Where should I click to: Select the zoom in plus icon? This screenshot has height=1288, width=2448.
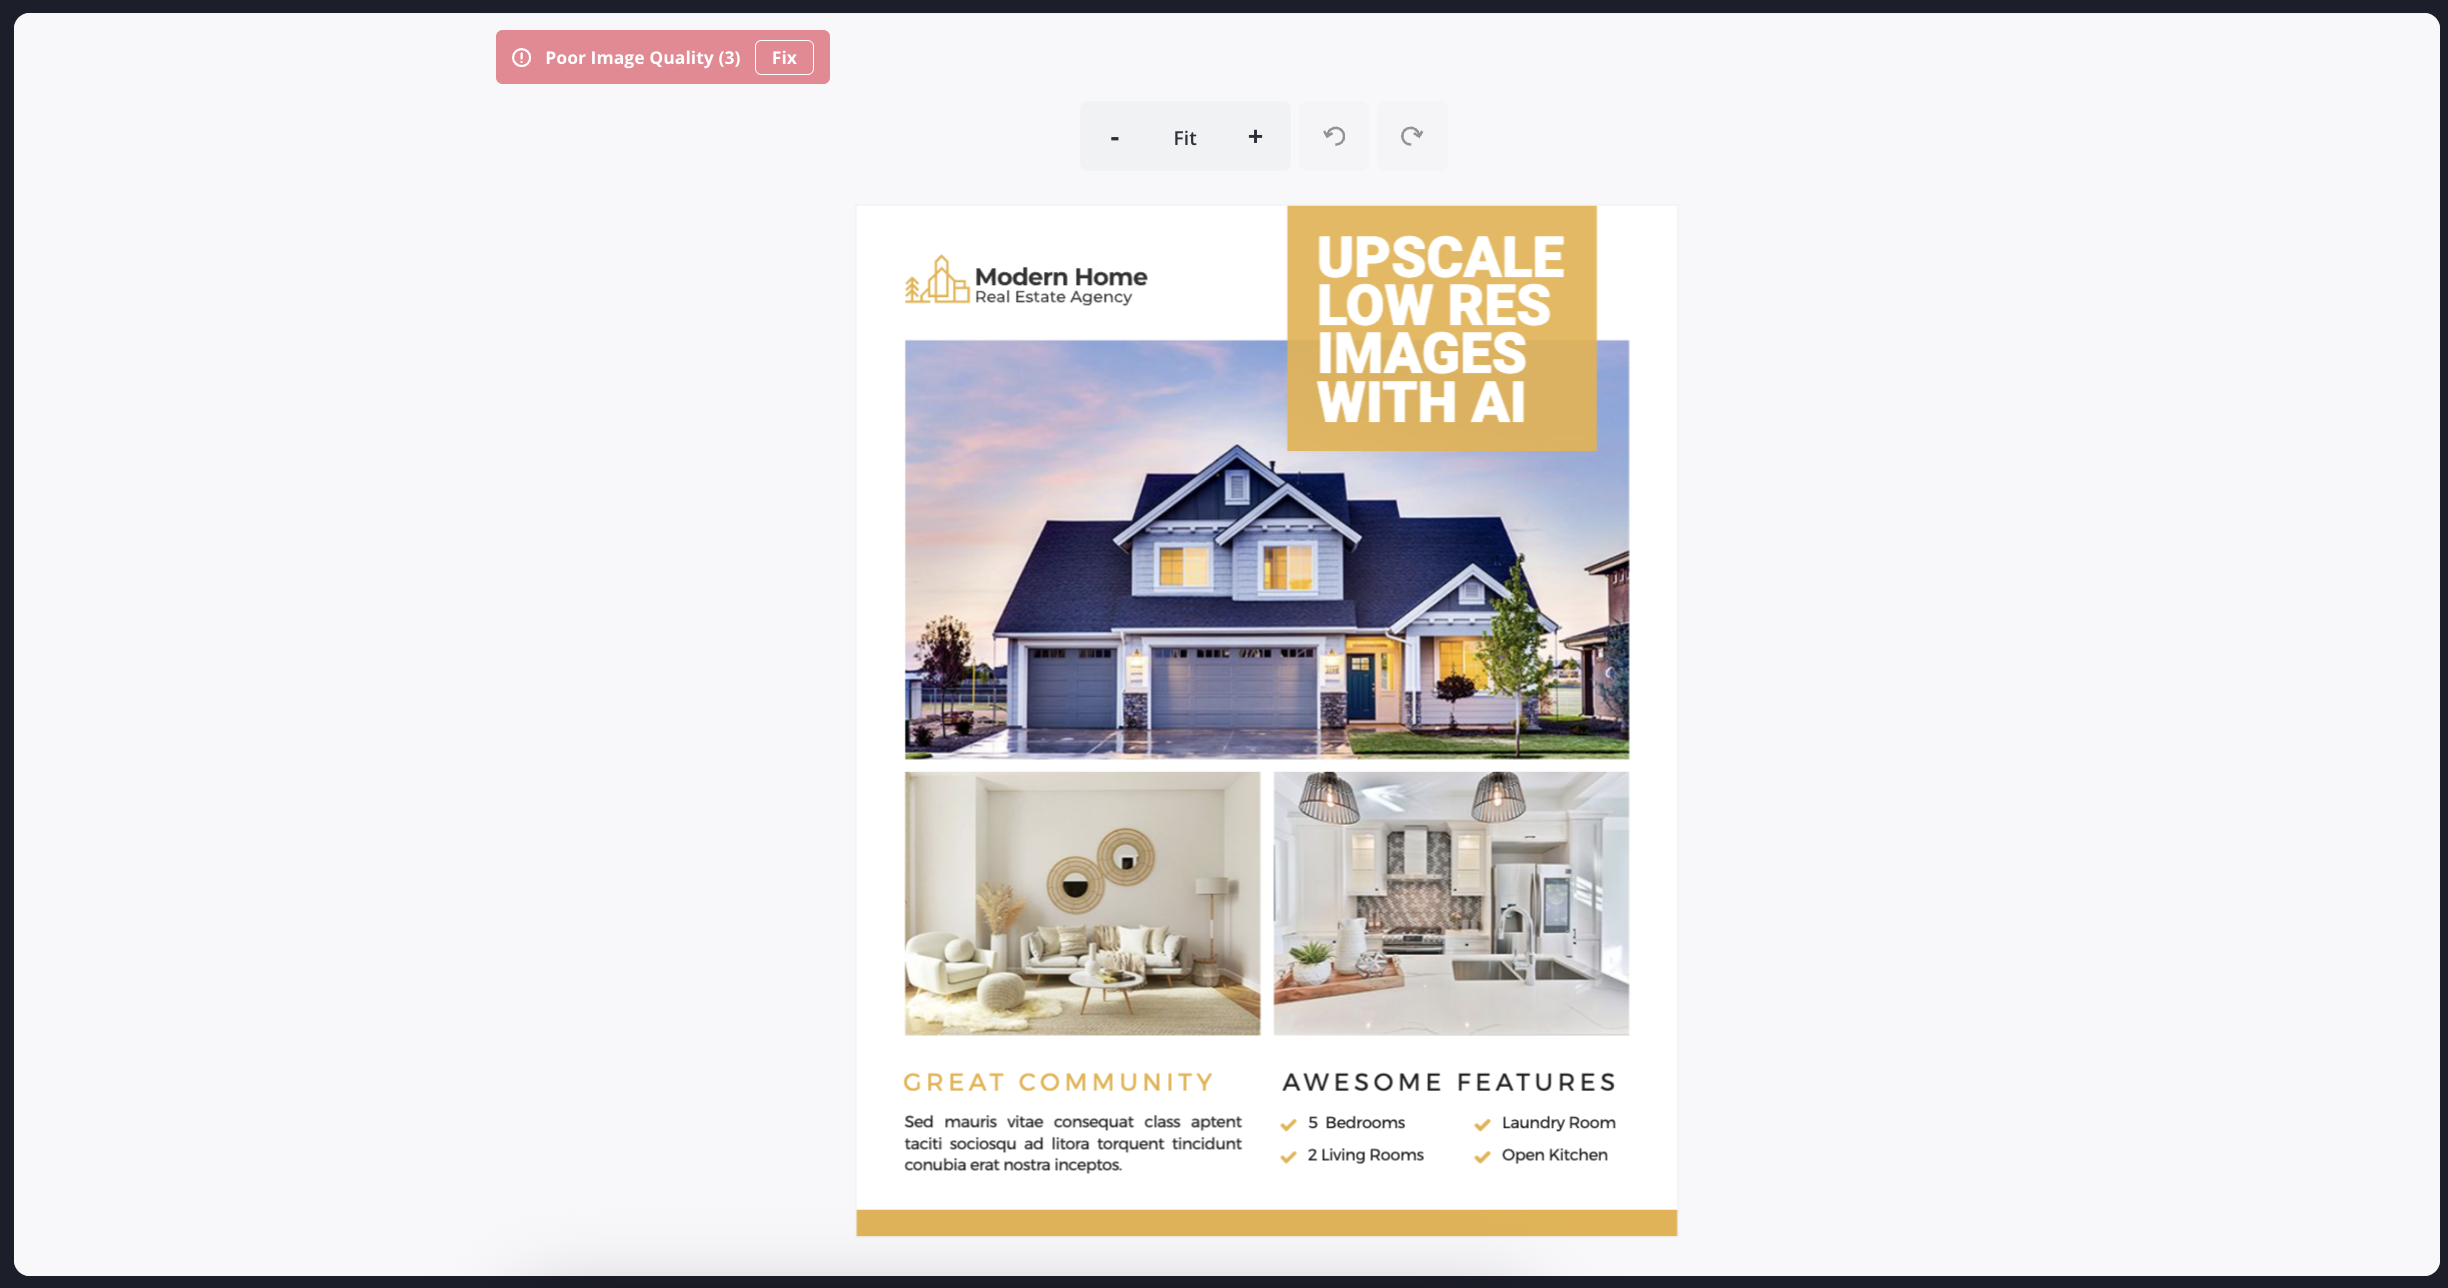pos(1255,136)
